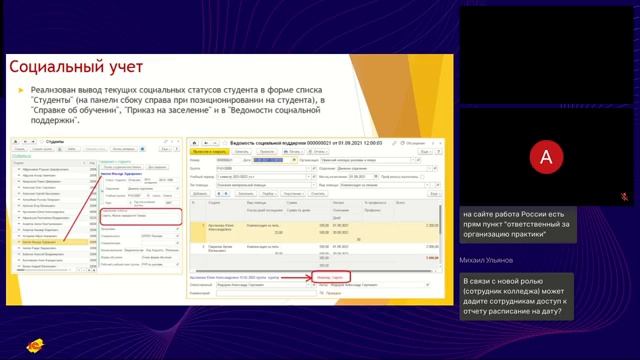Click the home icon in Студенты window
The width and height of the screenshot is (640, 360).
click(x=16, y=142)
